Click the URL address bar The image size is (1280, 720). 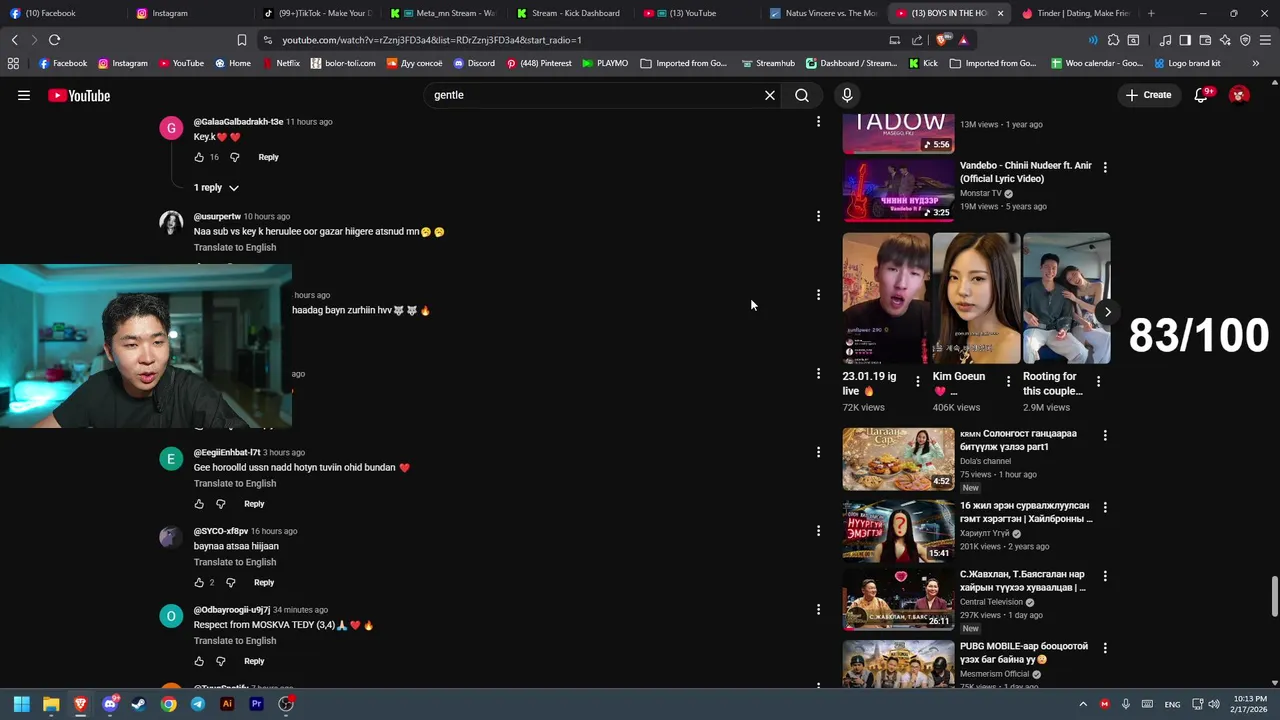tap(570, 40)
